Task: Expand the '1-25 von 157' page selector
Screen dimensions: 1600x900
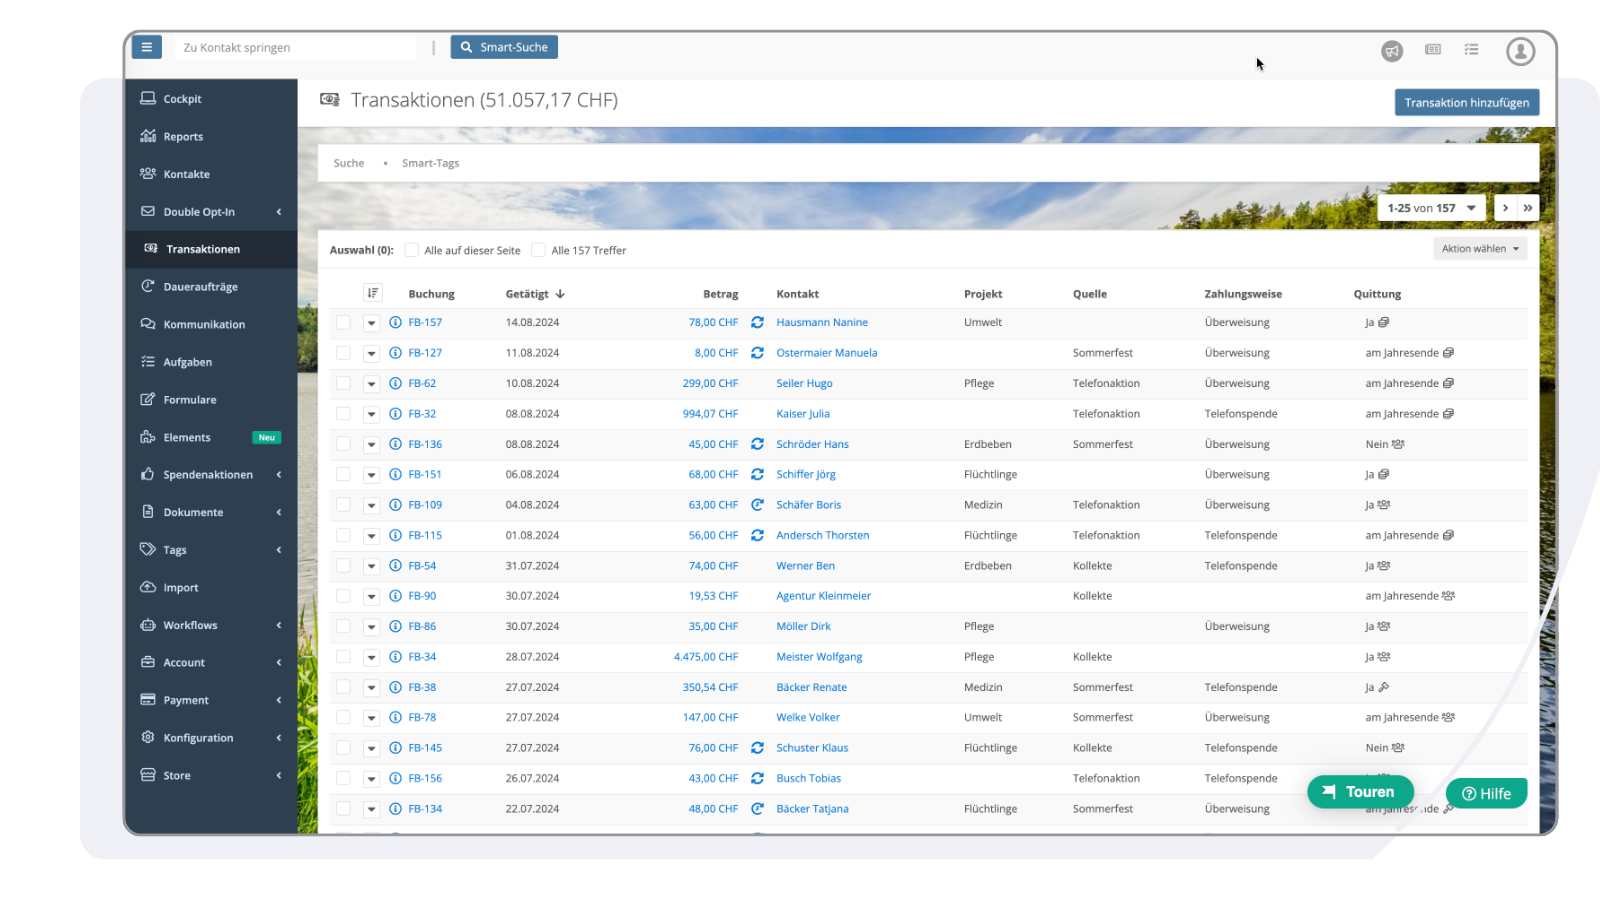Action: click(x=1431, y=208)
